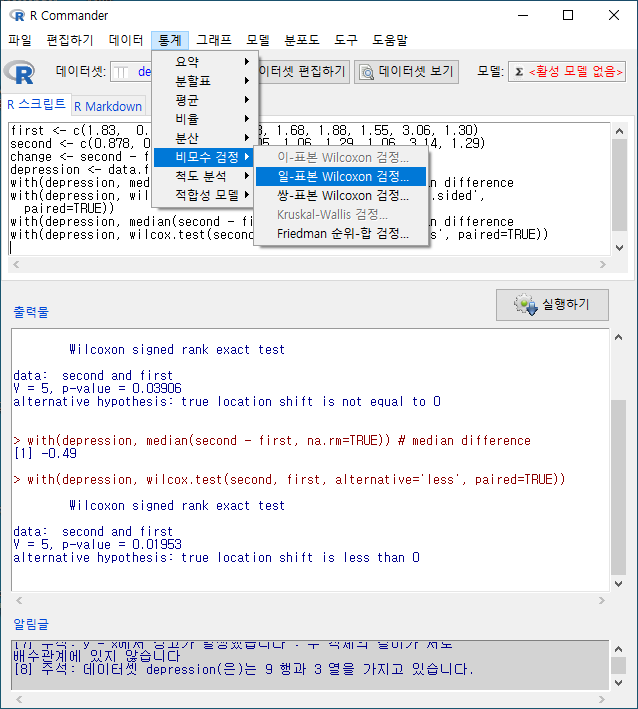Click the empty last script line
The height and width of the screenshot is (709, 638).
pyautogui.click(x=310, y=247)
